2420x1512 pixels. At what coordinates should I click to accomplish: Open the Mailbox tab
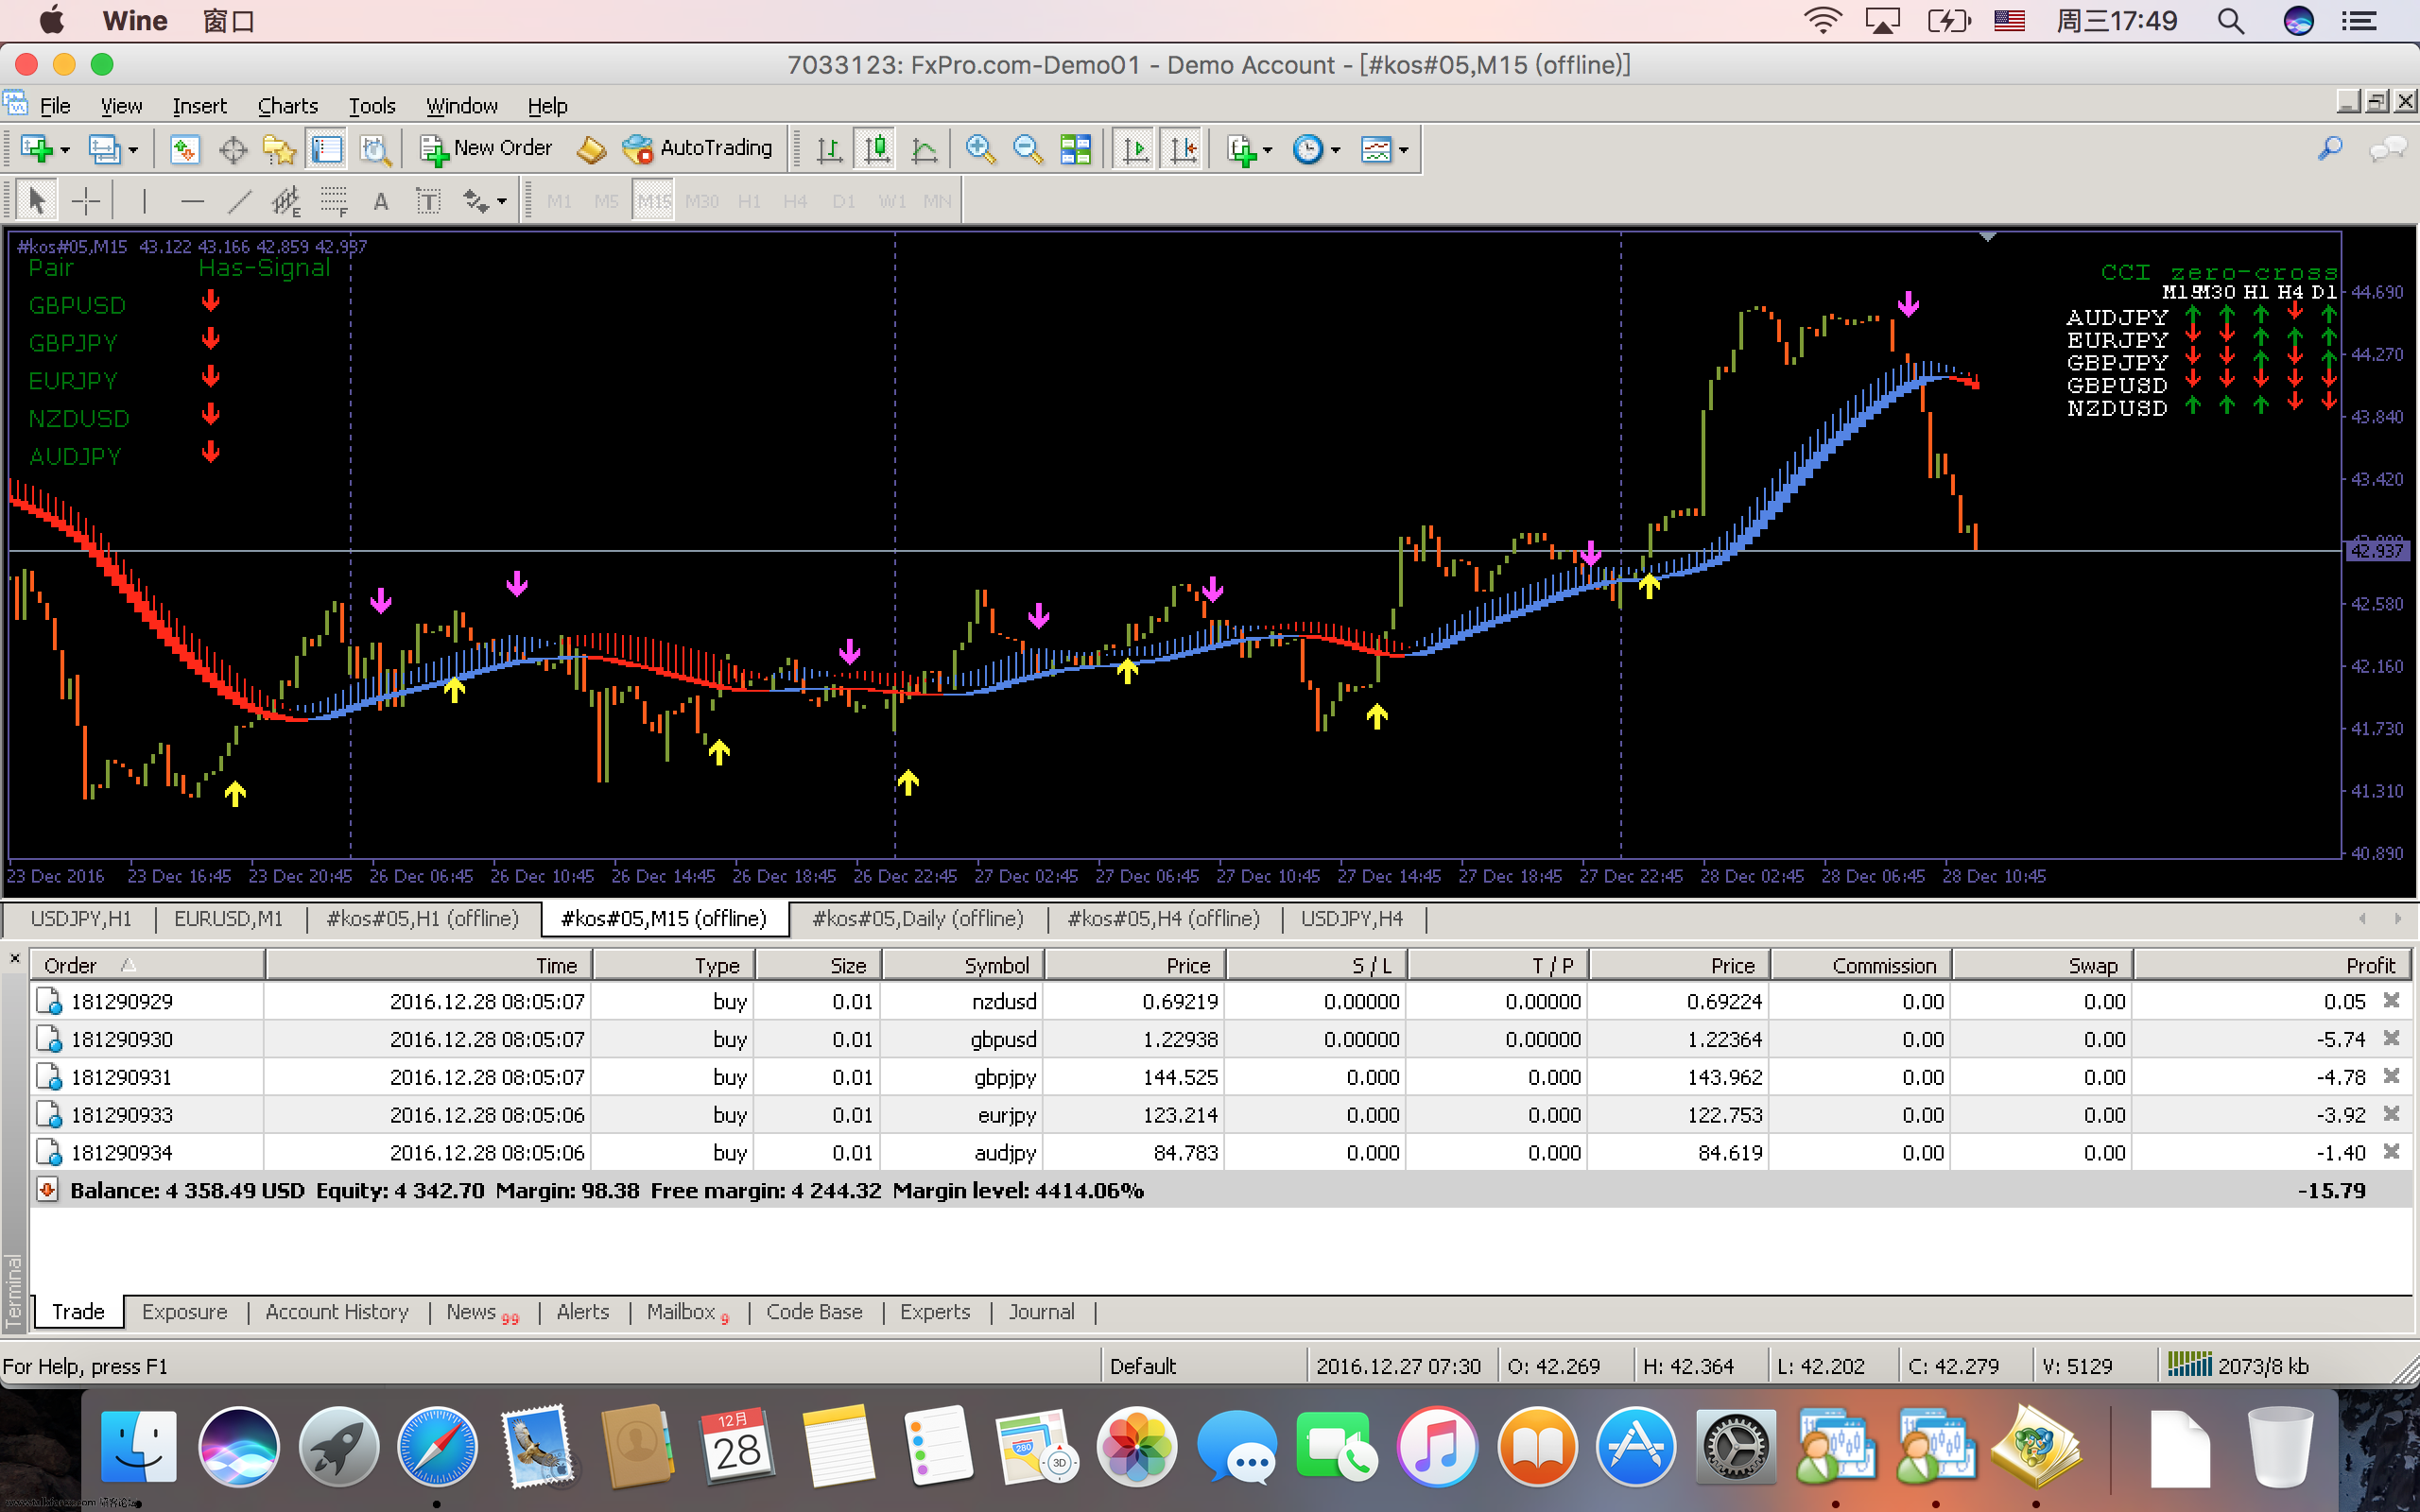point(687,1311)
